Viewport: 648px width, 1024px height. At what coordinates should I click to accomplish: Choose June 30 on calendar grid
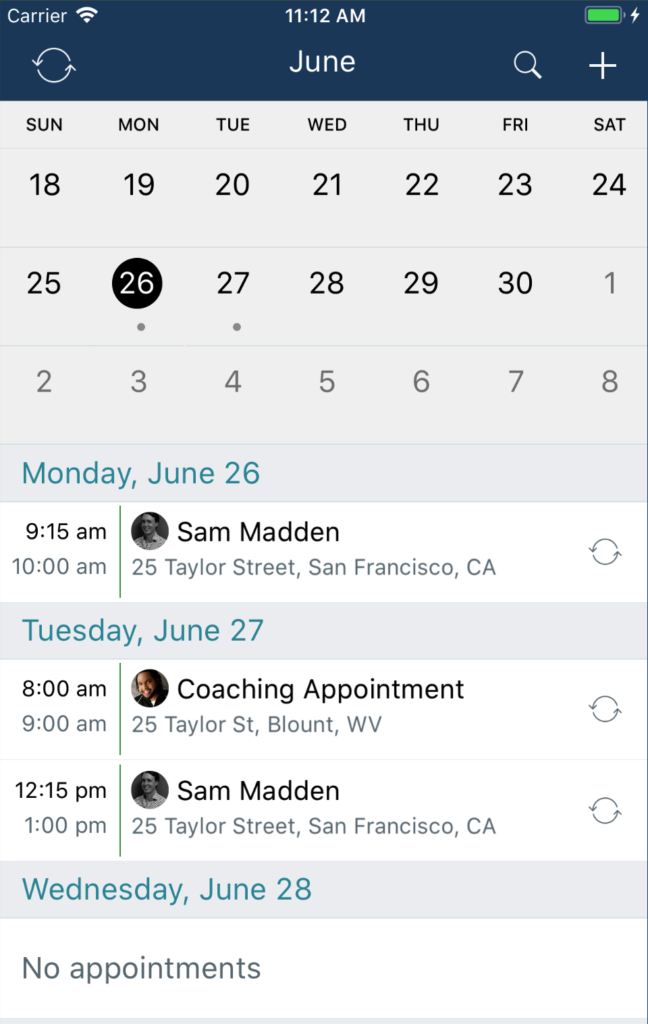coord(515,283)
